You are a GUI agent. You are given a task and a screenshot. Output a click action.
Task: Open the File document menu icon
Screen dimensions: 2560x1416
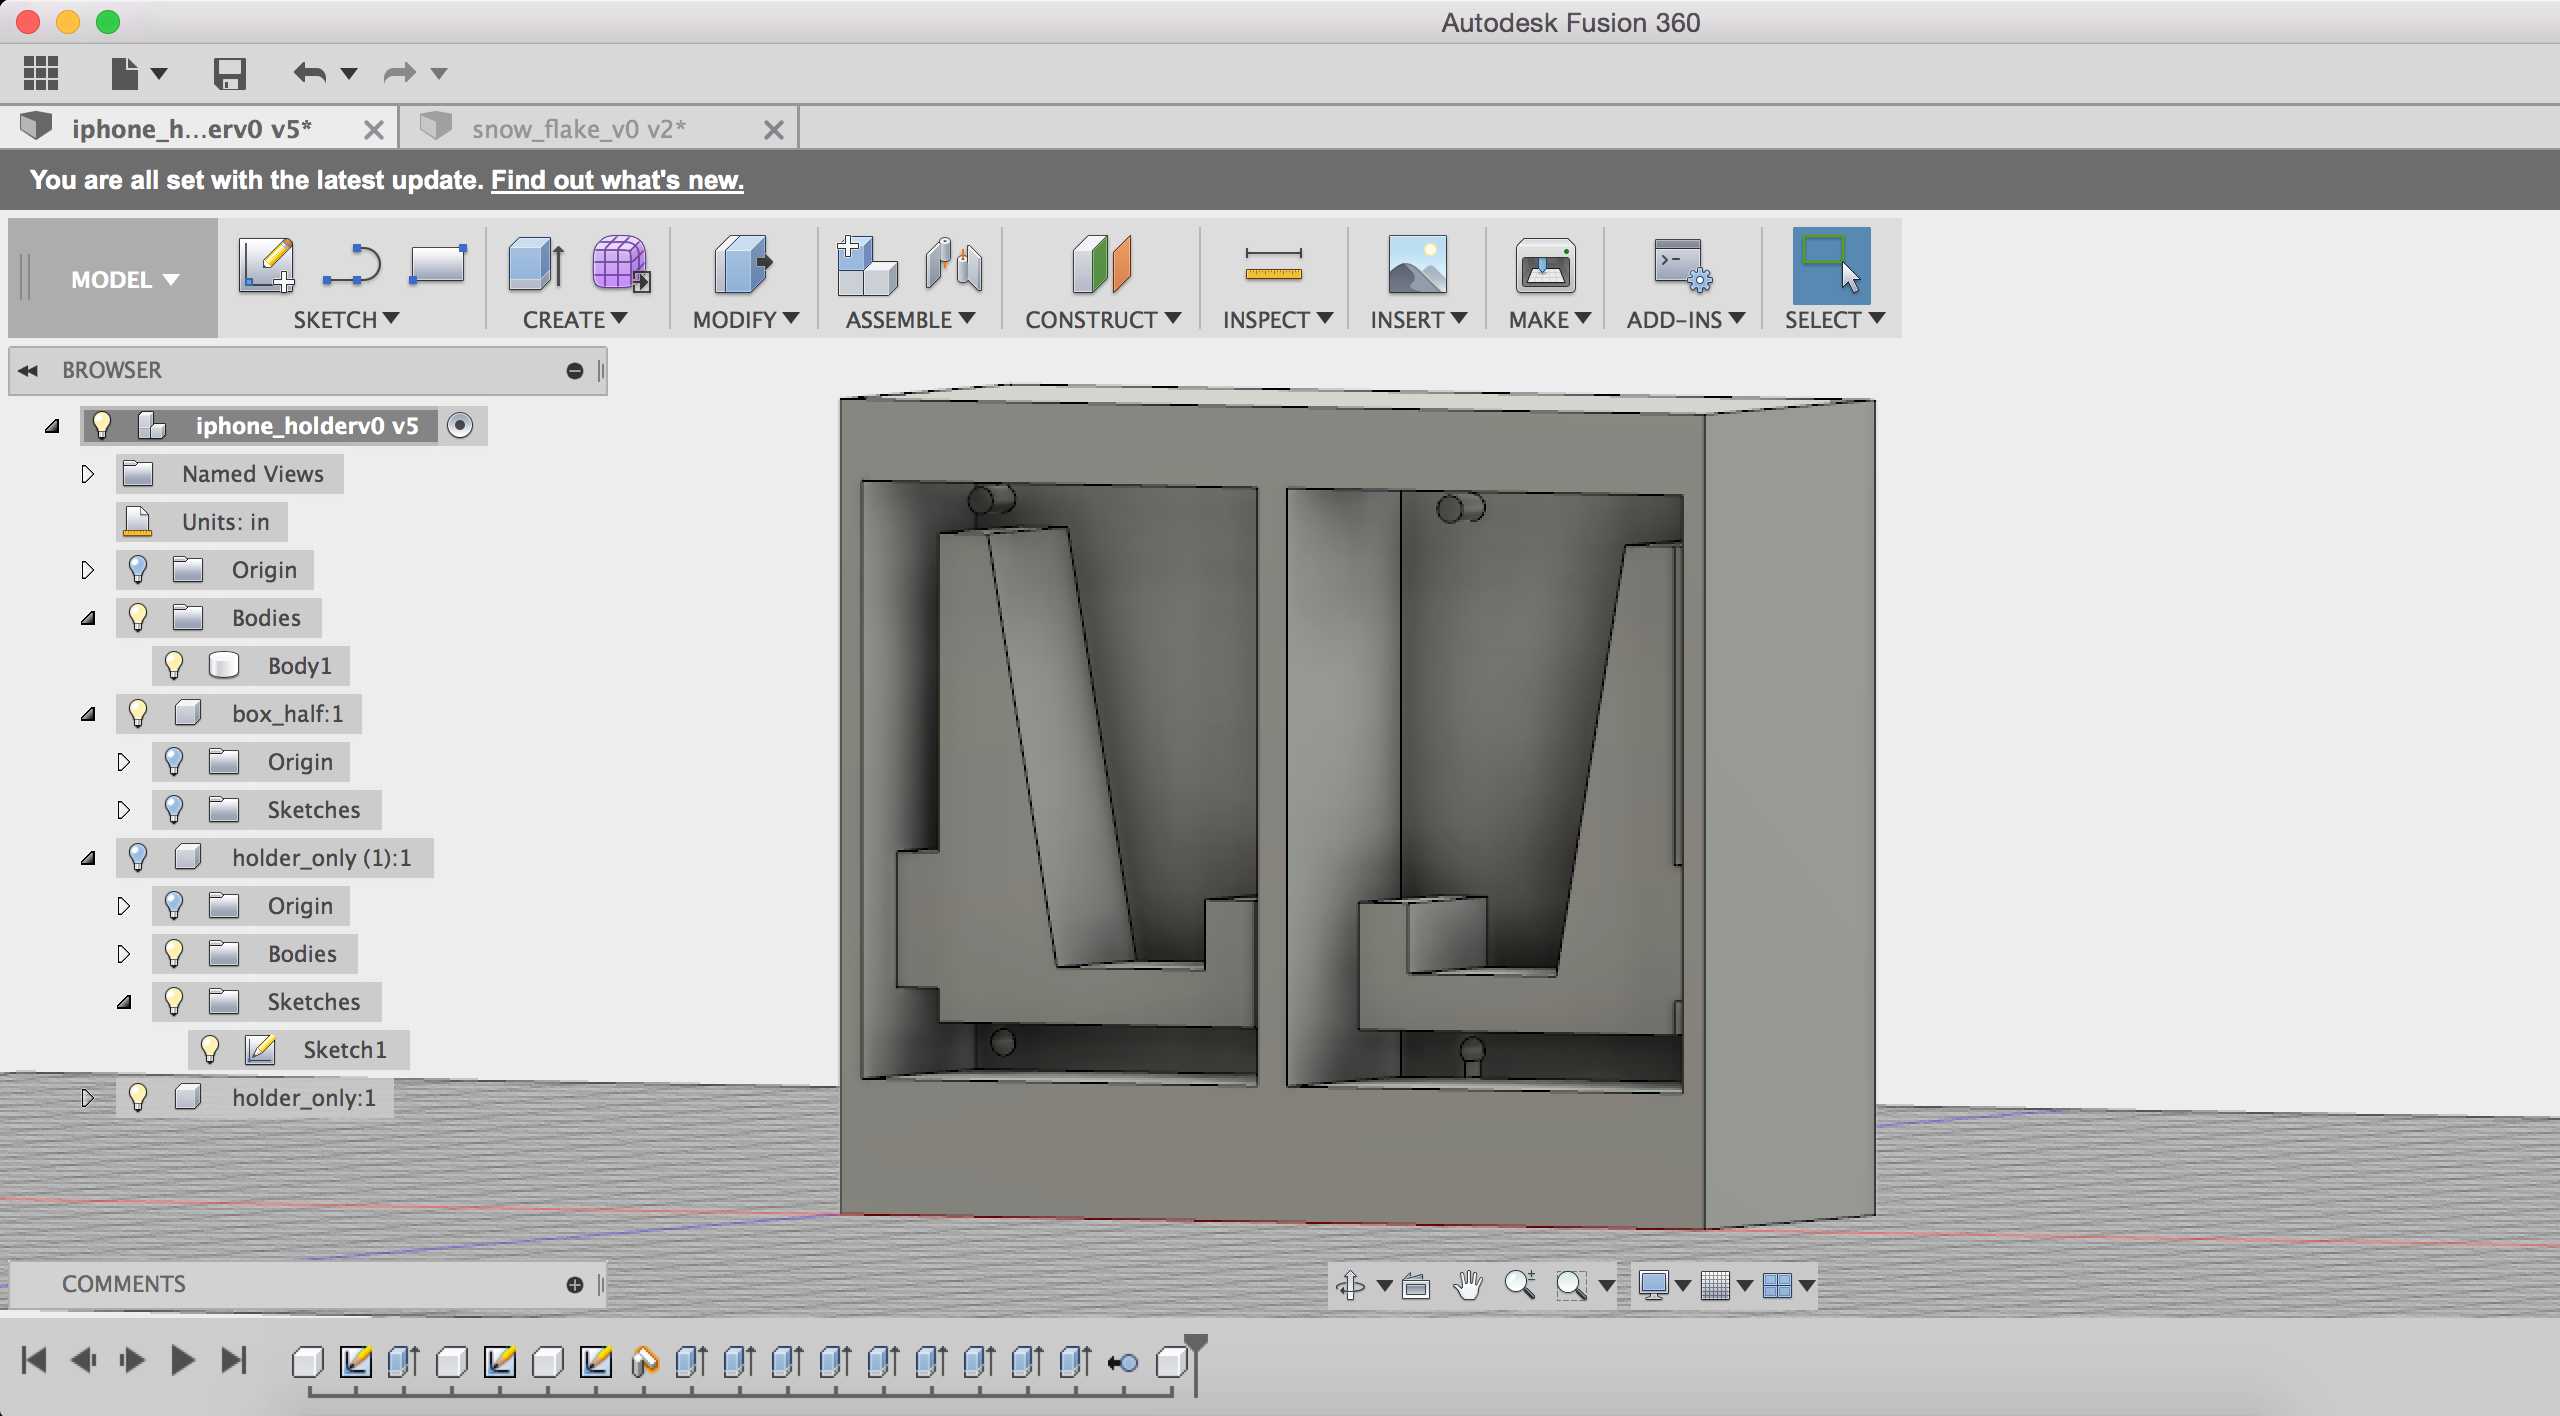(126, 73)
